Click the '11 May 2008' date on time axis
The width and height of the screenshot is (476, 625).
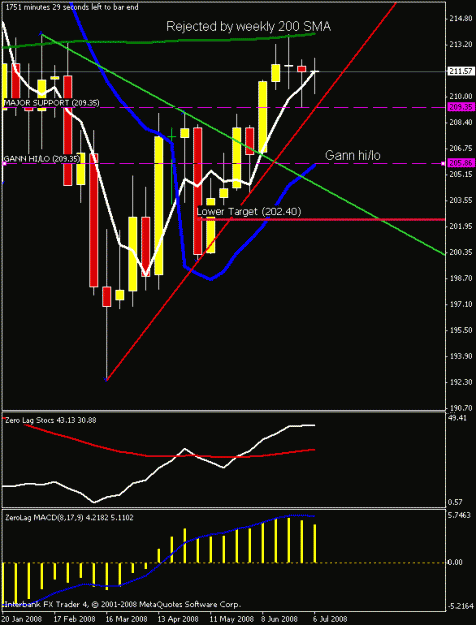click(x=231, y=619)
